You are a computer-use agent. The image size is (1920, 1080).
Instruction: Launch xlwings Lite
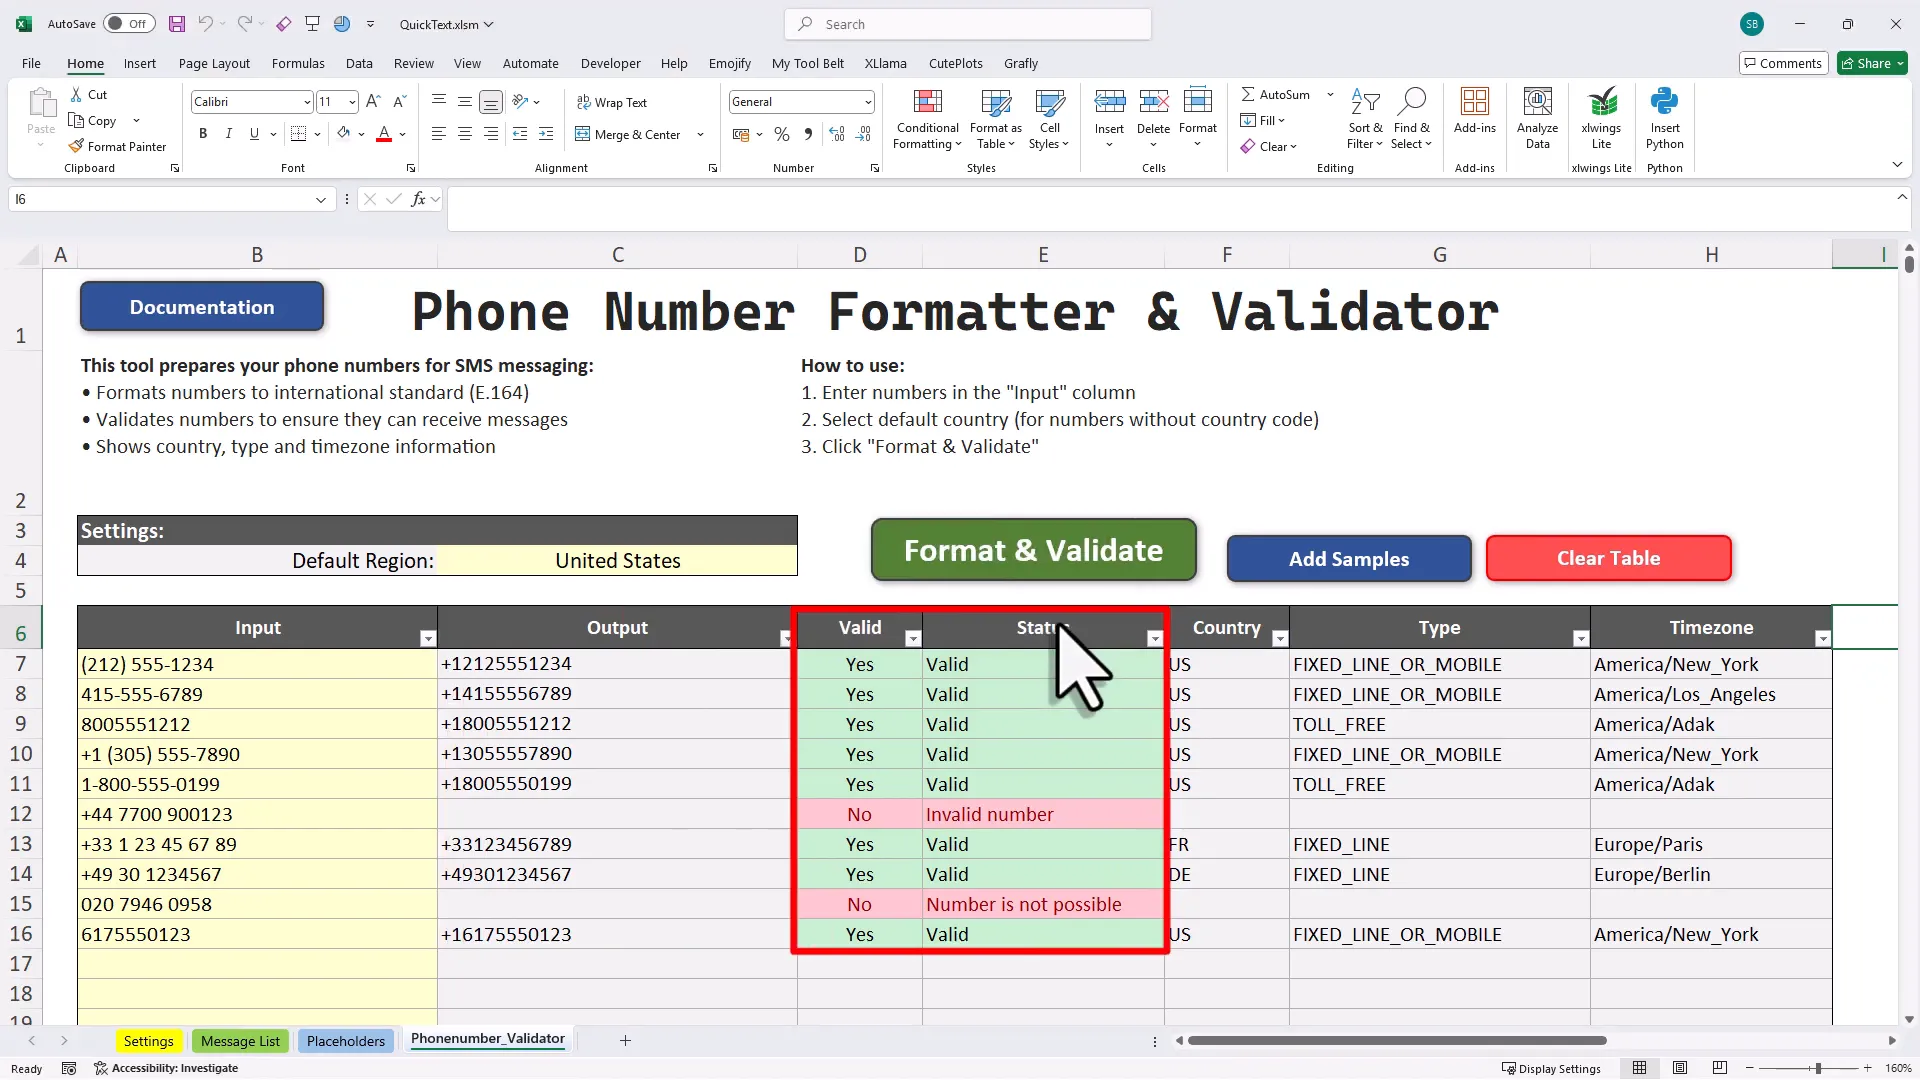[1601, 115]
